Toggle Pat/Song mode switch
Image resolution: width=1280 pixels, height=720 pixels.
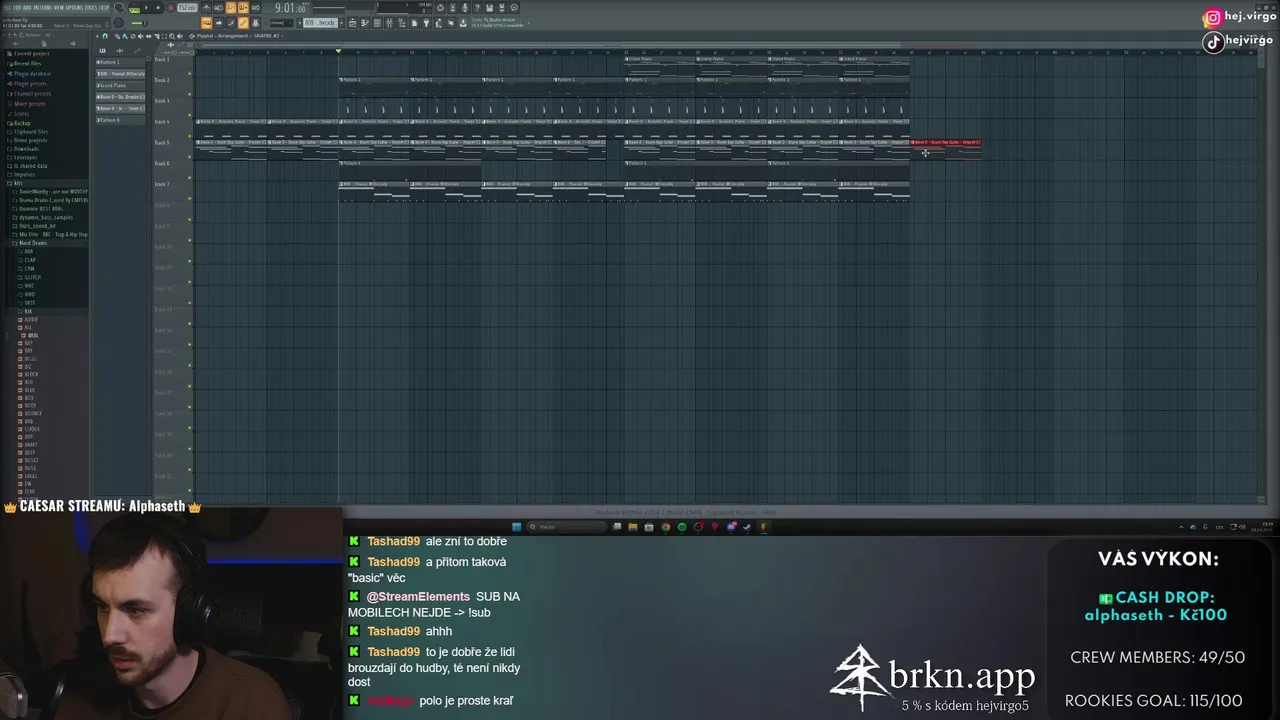point(134,7)
